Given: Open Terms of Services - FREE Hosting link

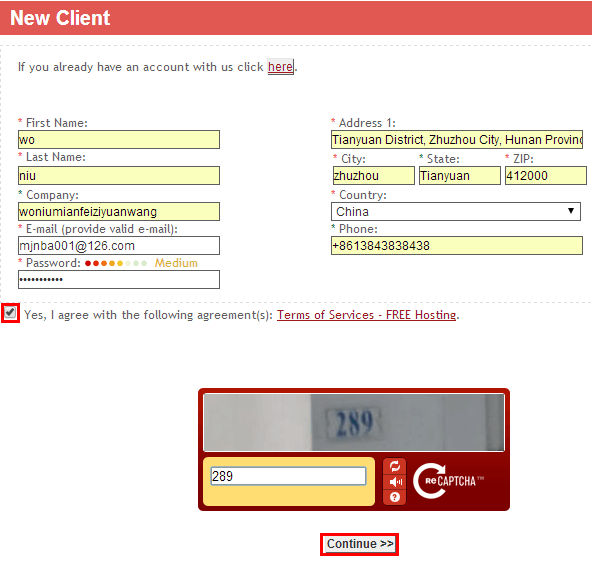Looking at the screenshot, I should 367,315.
